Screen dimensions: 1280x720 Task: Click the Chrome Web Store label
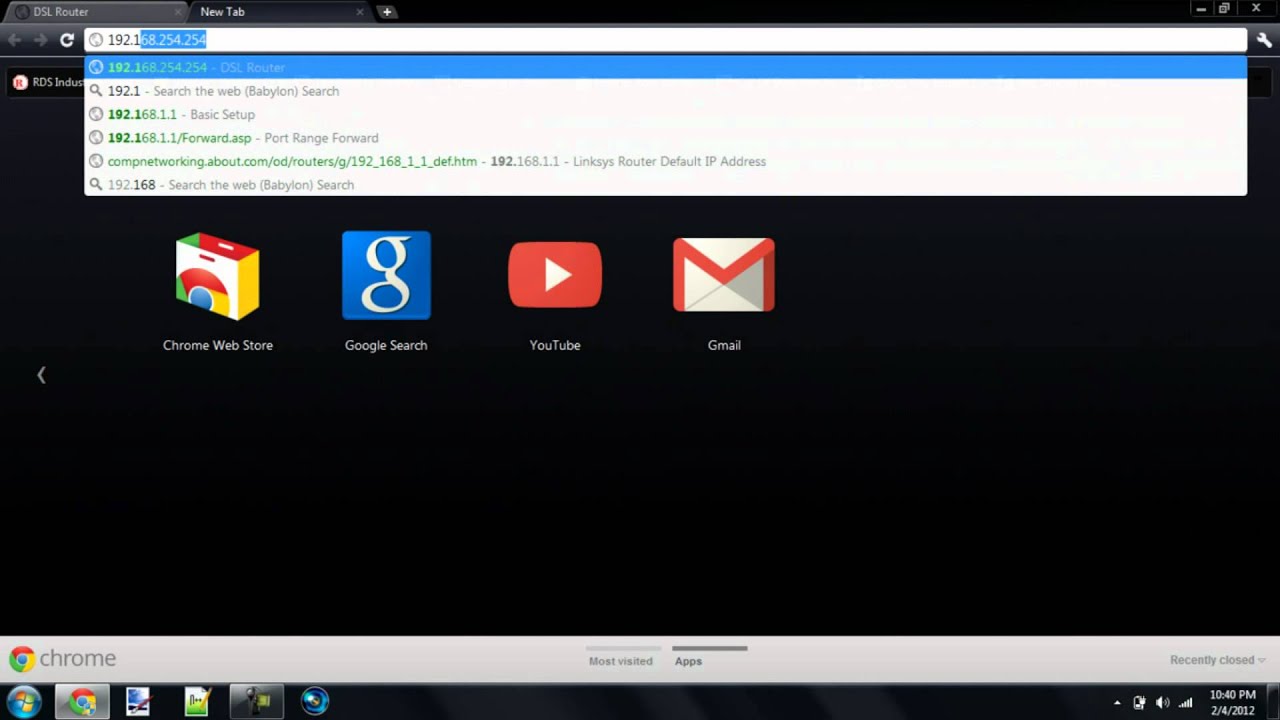[218, 345]
